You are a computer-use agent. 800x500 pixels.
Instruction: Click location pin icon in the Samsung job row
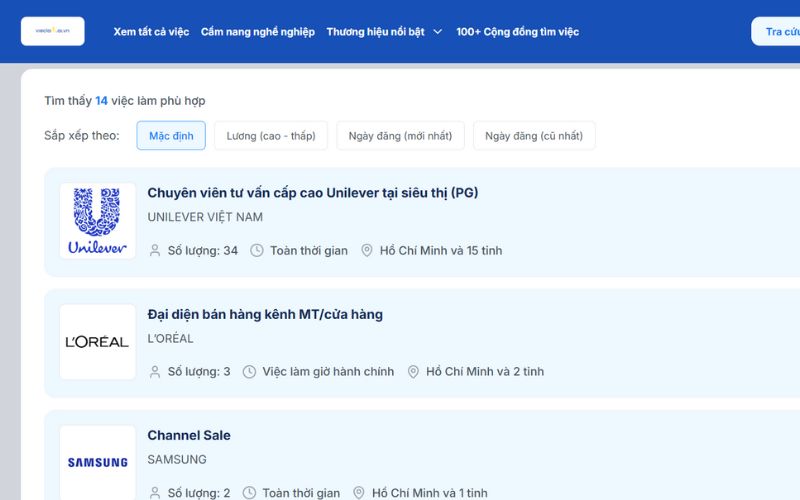[x=359, y=493]
